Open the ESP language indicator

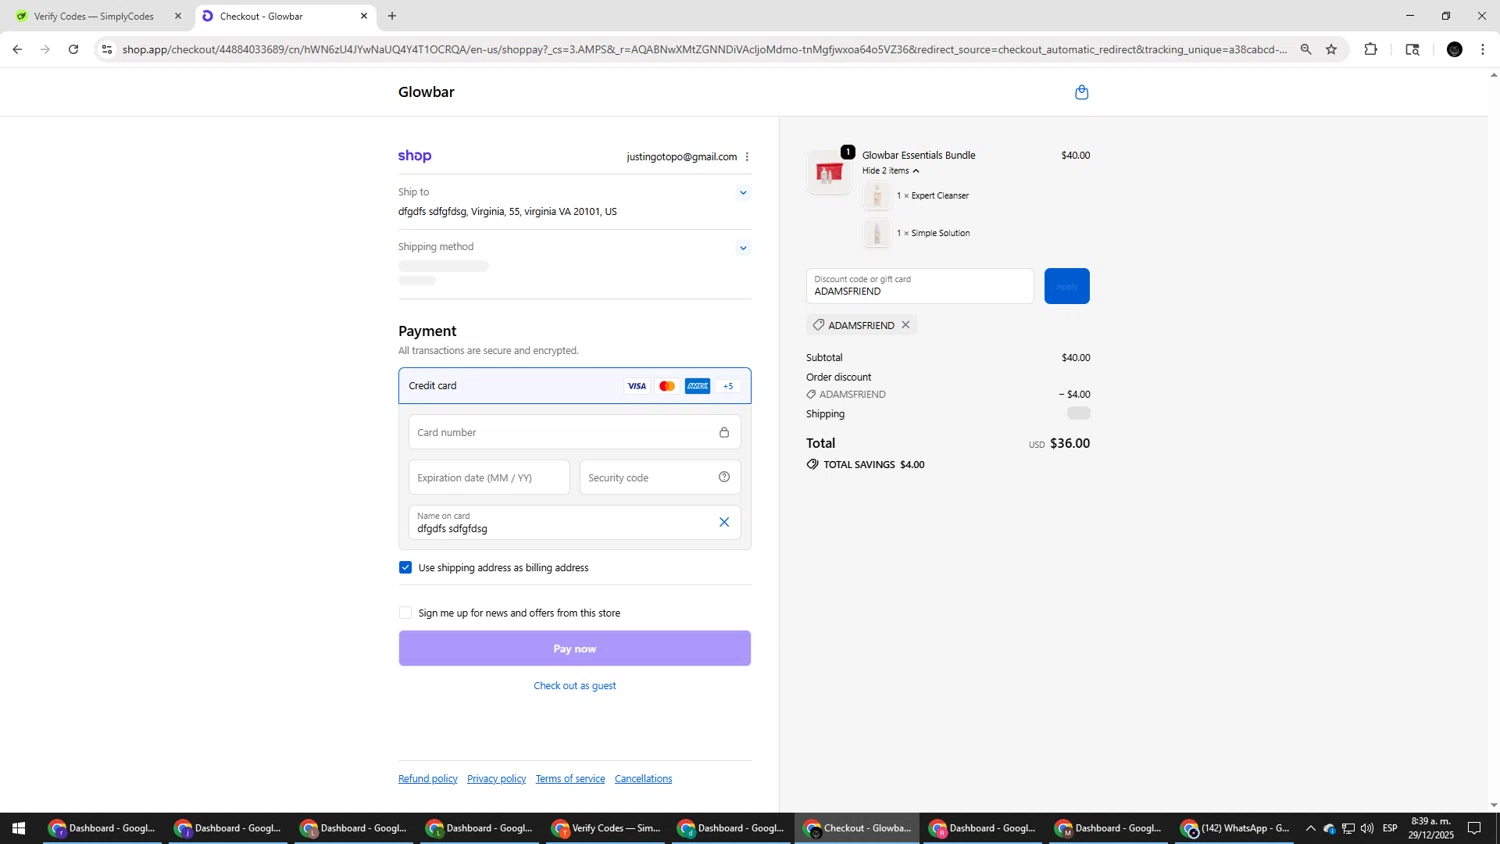(x=1390, y=828)
